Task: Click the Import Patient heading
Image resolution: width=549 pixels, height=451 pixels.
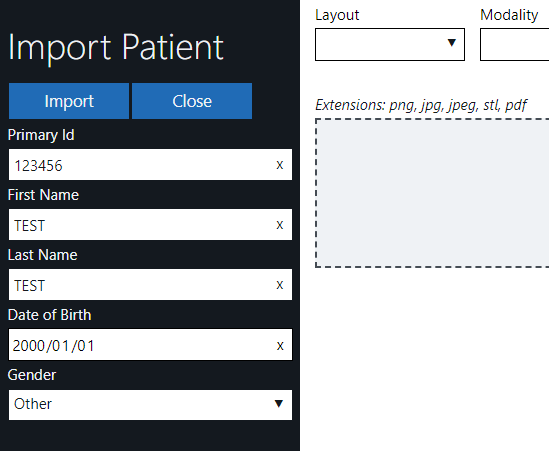Action: coord(116,47)
